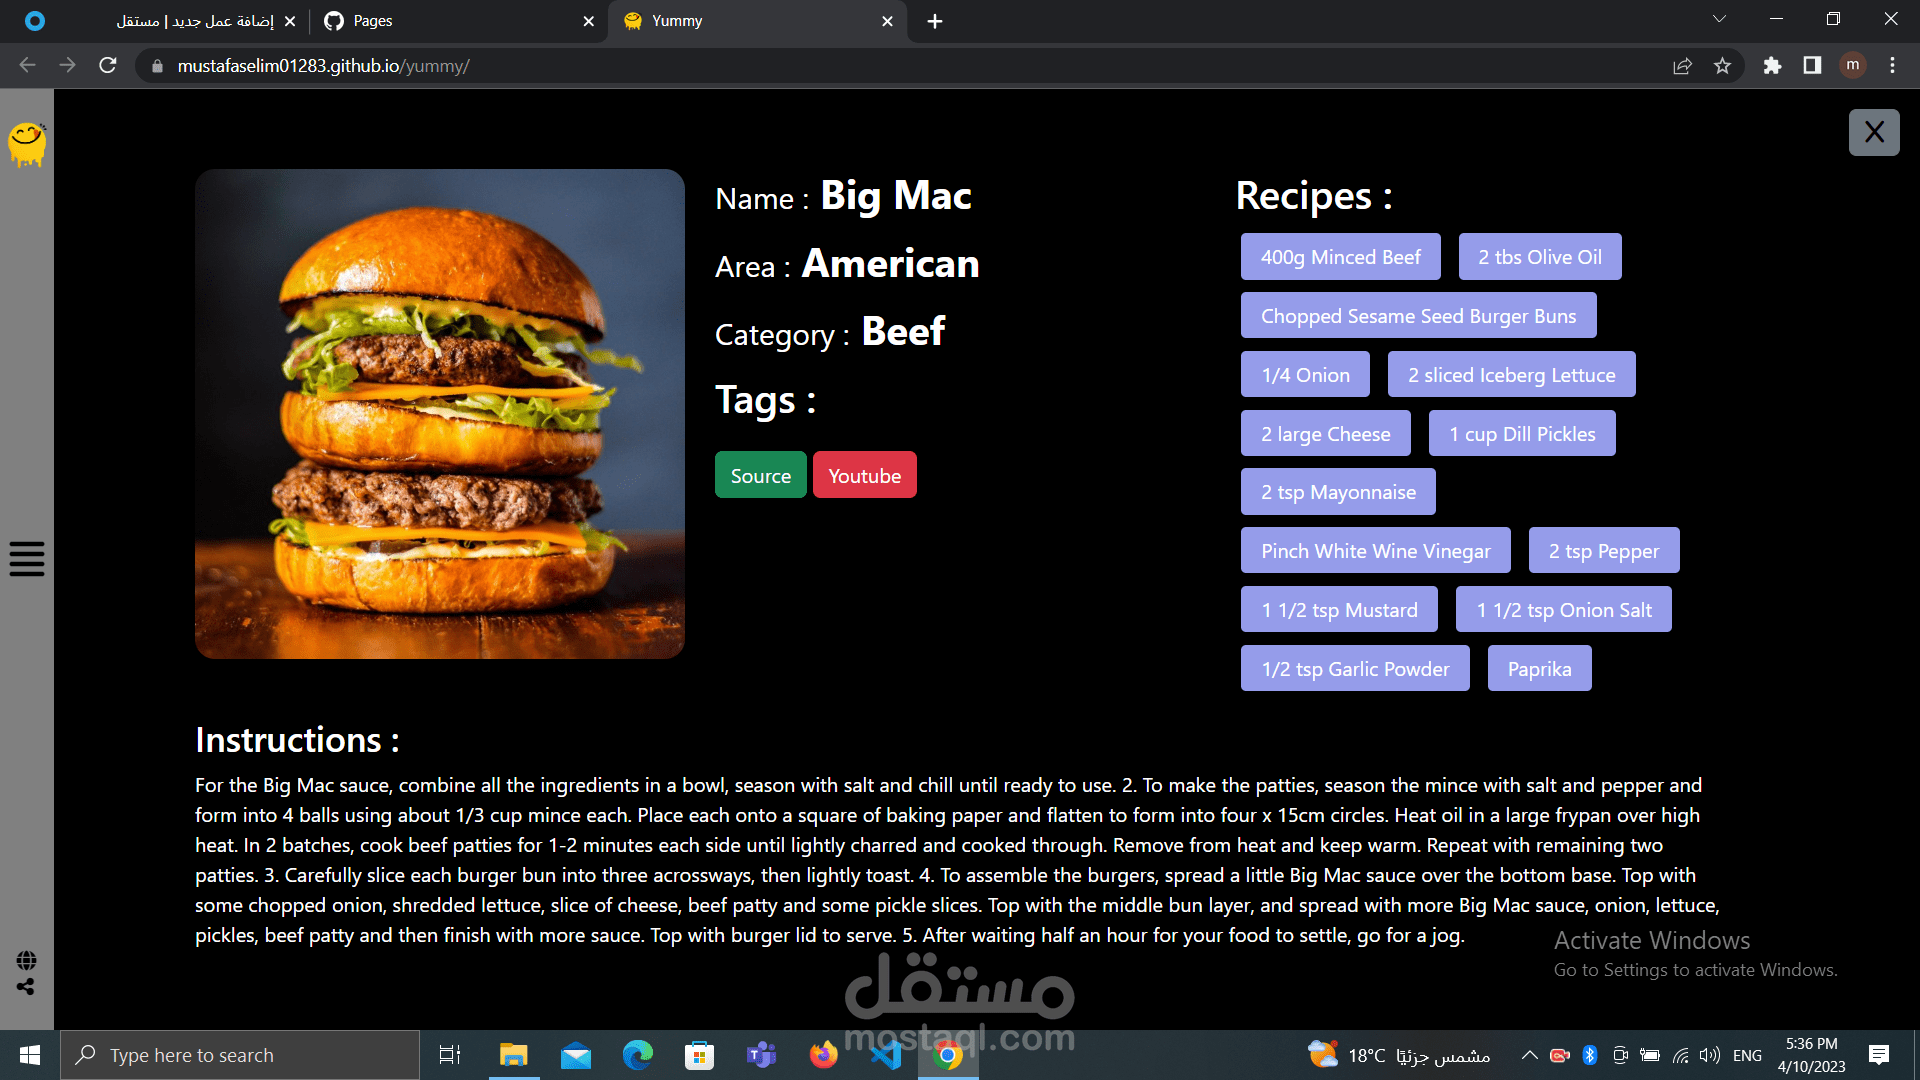Click the Yummy logo icon

(27, 144)
